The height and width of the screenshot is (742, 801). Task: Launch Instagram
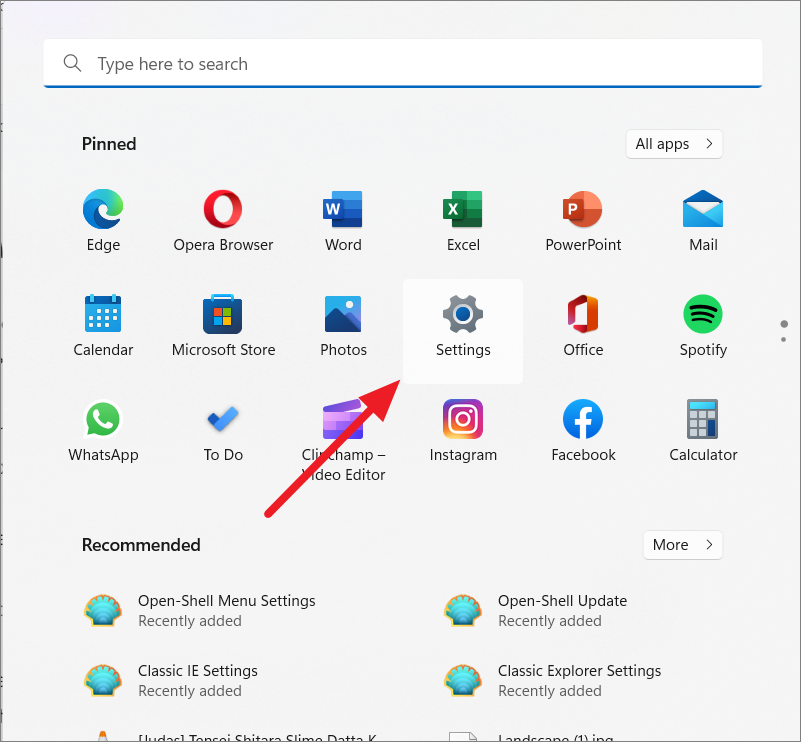pos(463,432)
